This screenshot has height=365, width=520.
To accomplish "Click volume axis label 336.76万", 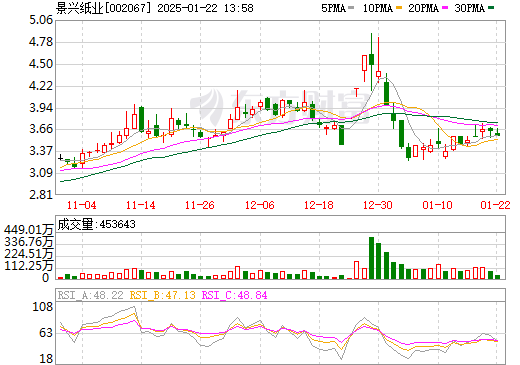I will pyautogui.click(x=28, y=242).
